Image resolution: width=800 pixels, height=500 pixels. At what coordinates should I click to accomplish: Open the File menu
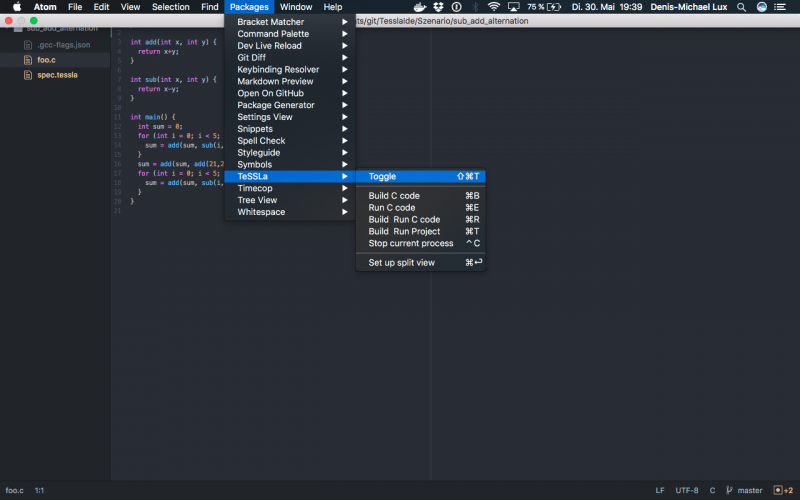[75, 7]
